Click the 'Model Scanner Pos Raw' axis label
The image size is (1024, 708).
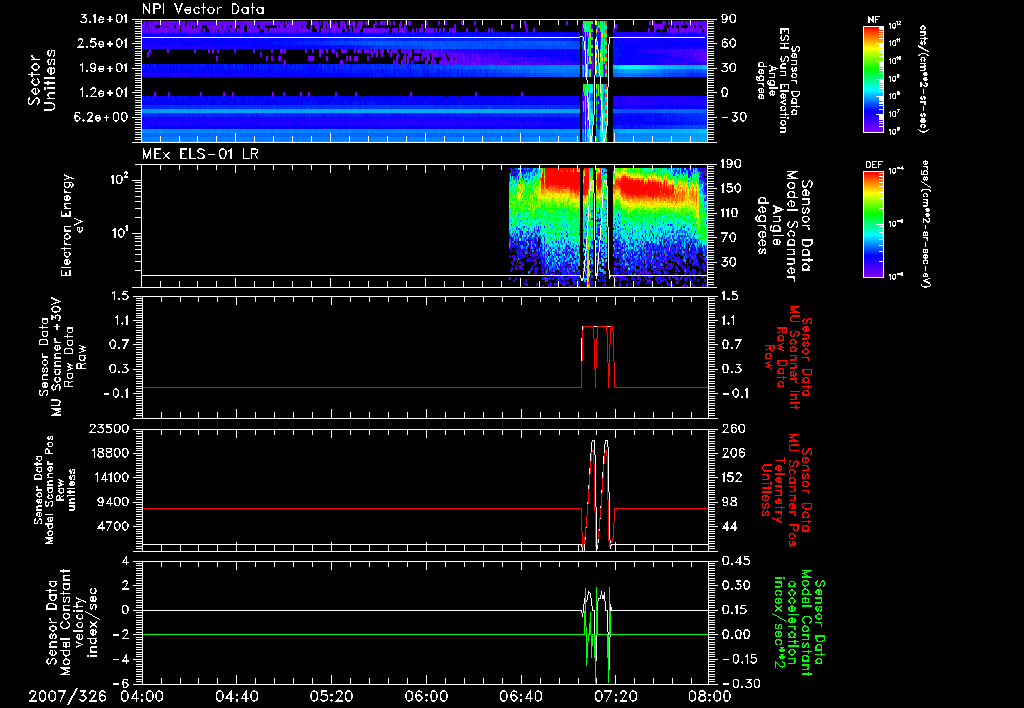pos(54,490)
